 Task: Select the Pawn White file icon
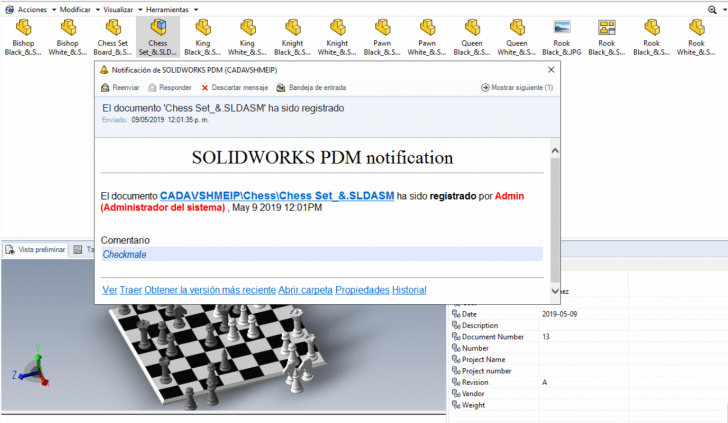(x=427, y=28)
